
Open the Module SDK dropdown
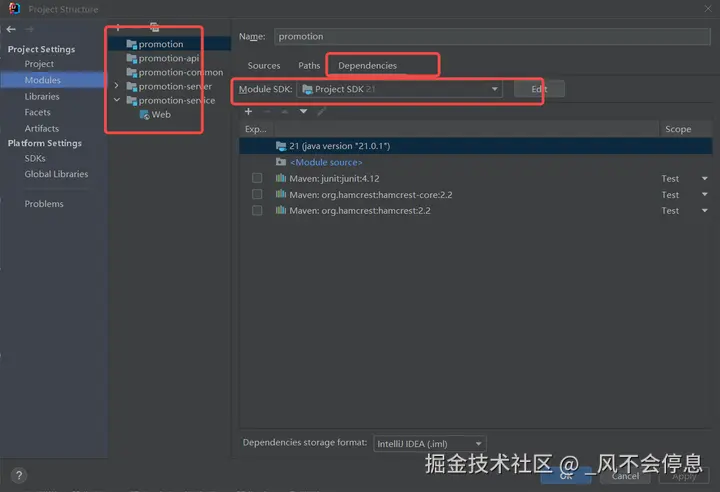399,89
